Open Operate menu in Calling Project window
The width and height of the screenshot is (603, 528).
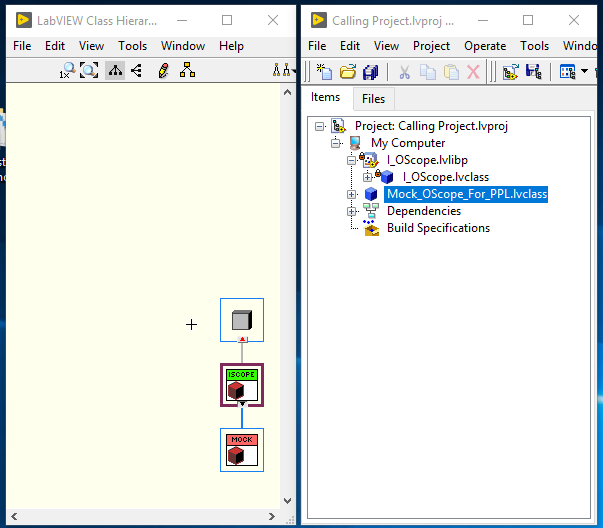pos(485,46)
